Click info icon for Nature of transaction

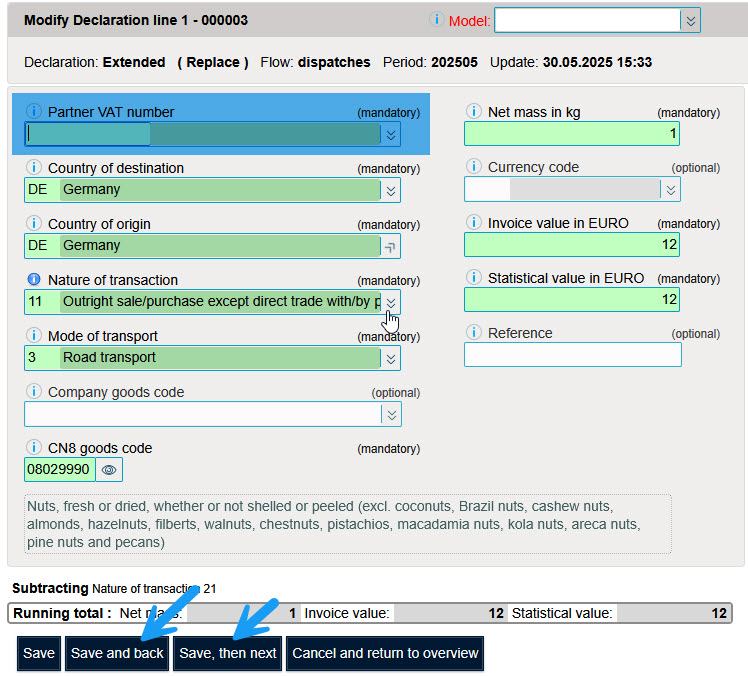33,279
